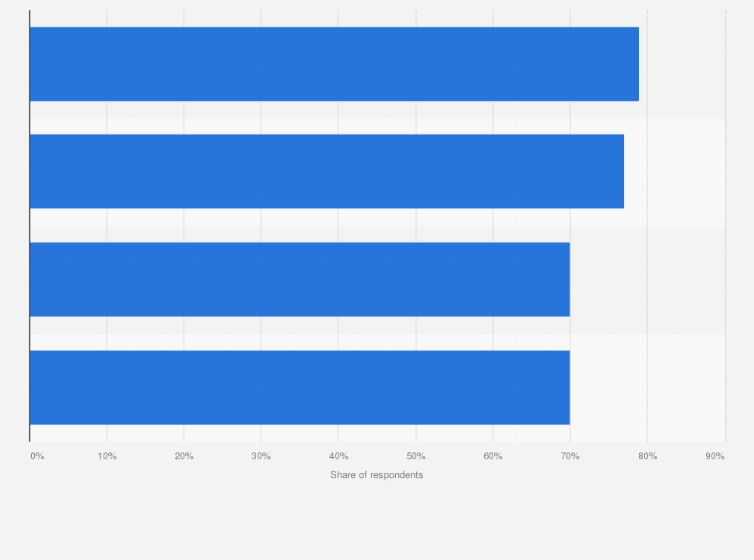754x560 pixels.
Task: Select the second blue bar from top
Action: (x=327, y=171)
